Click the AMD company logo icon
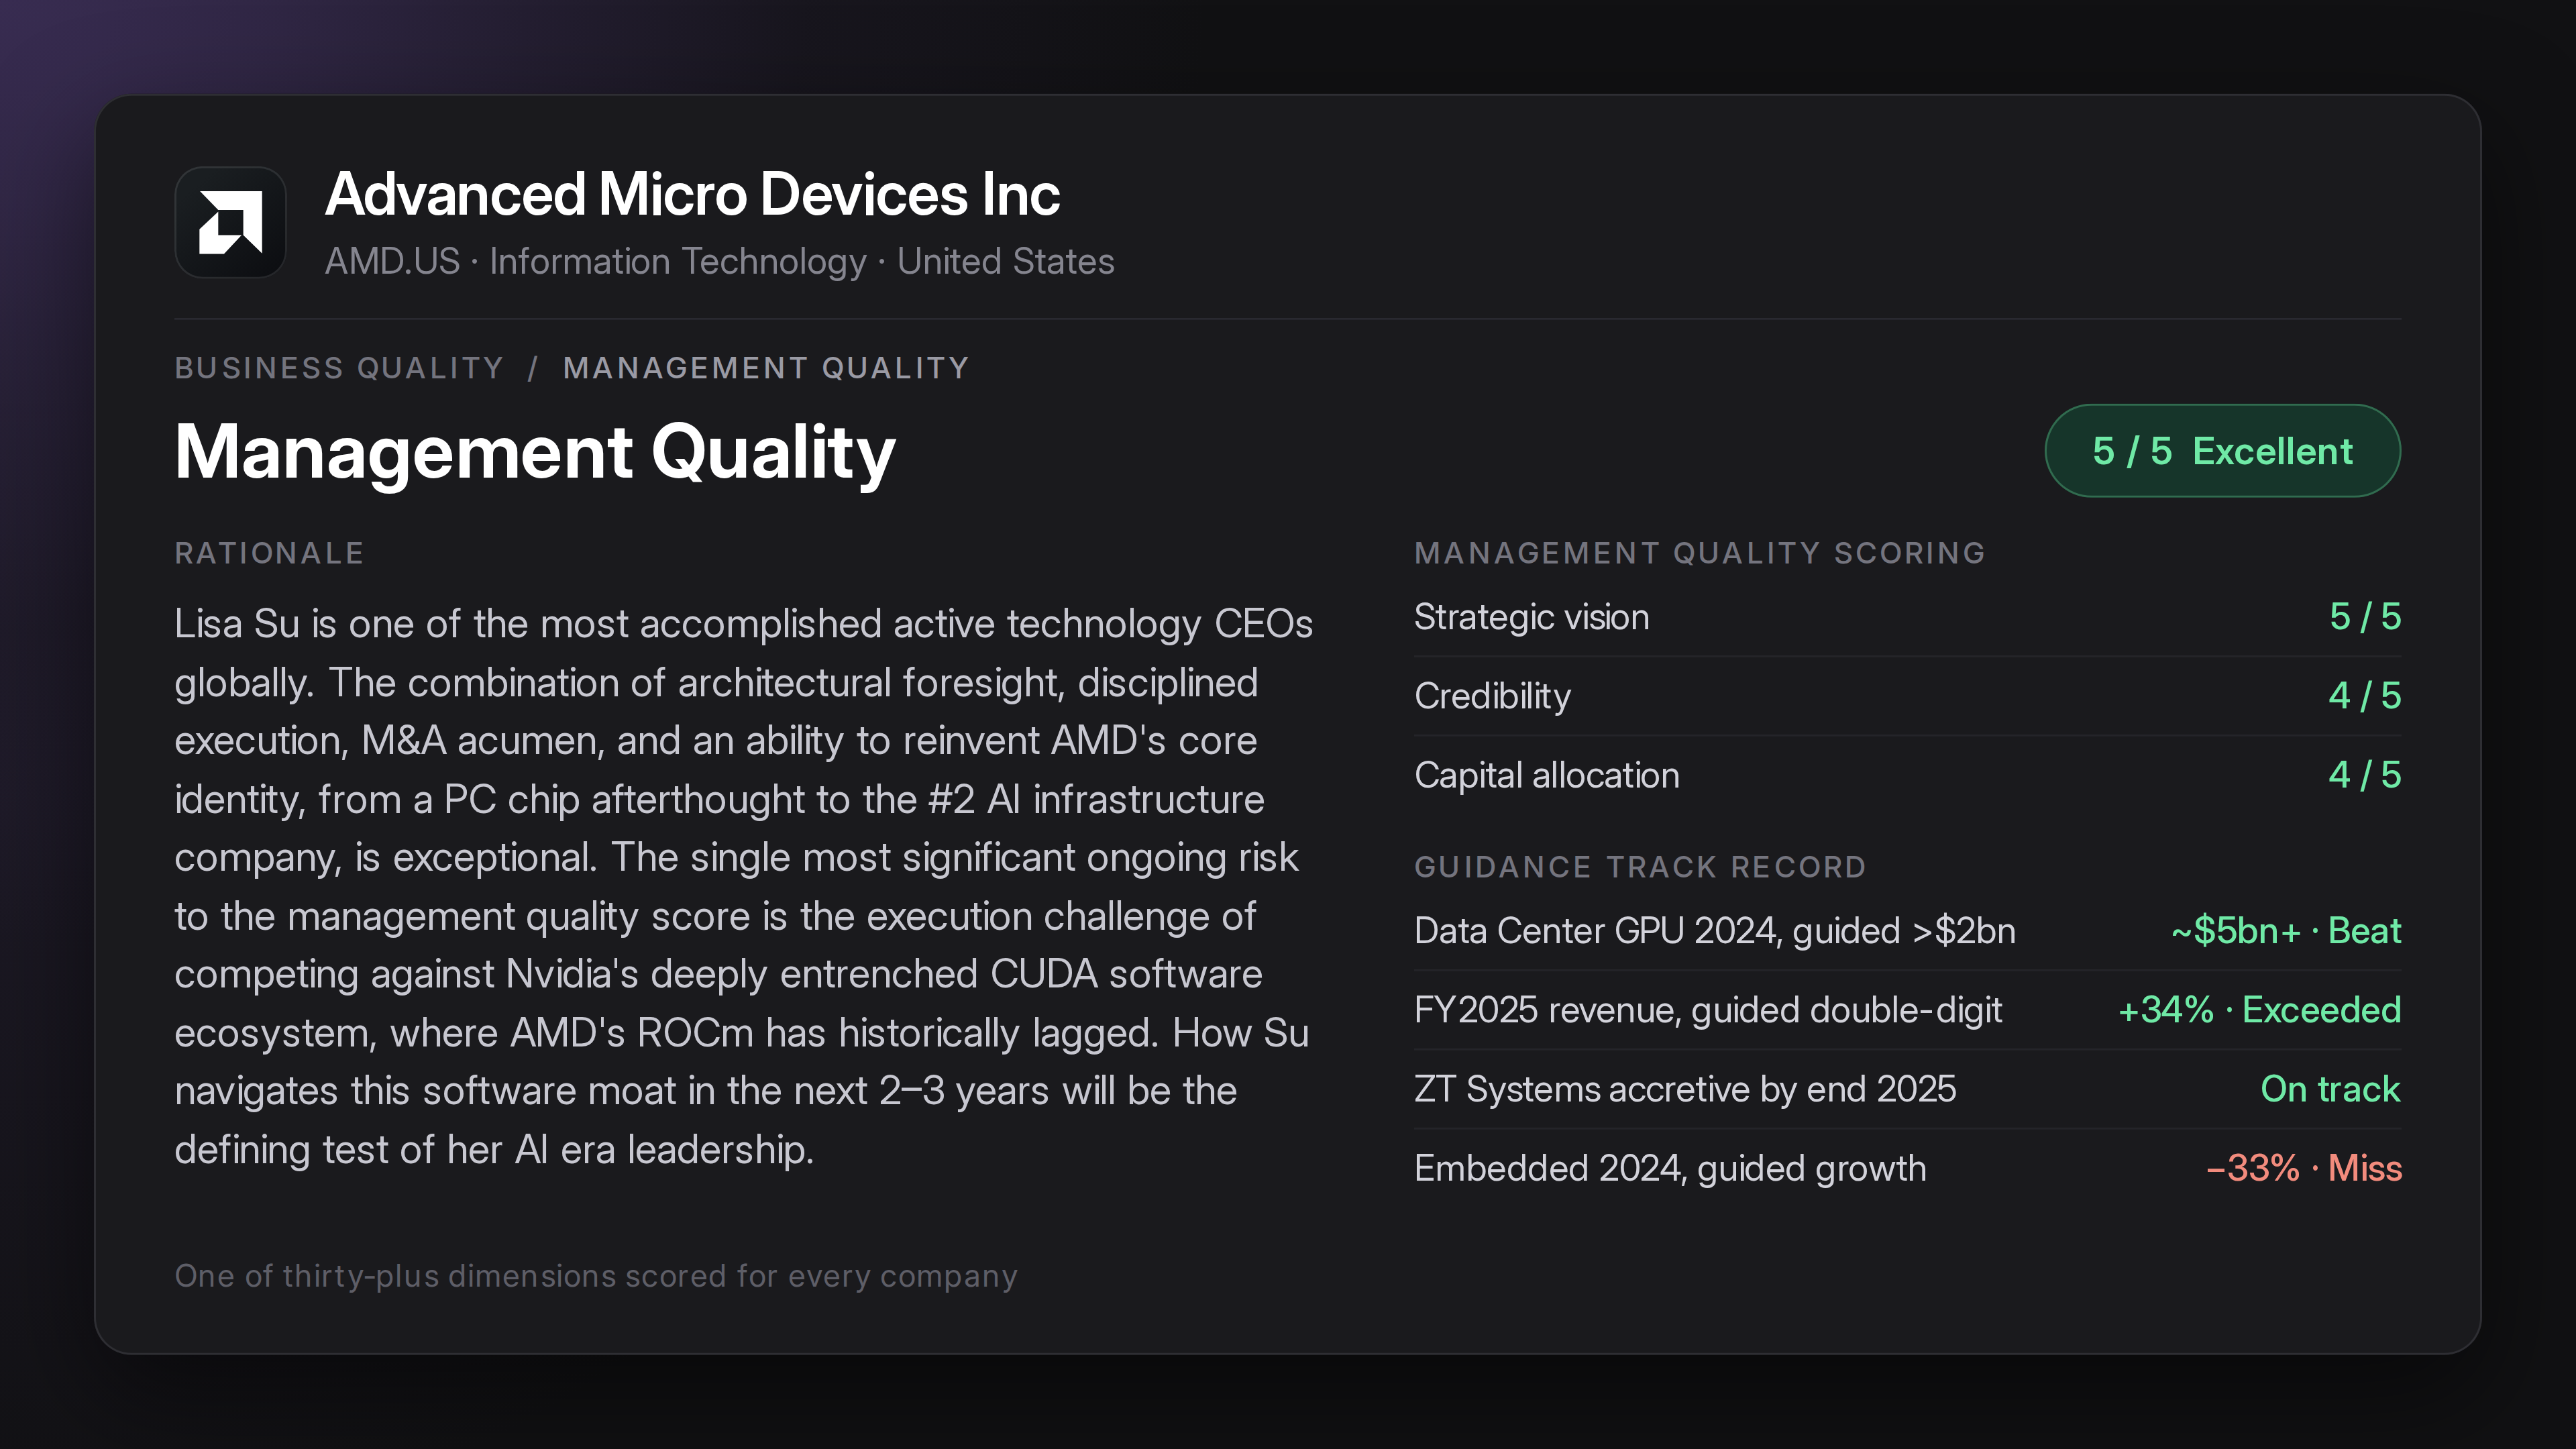 (230, 222)
